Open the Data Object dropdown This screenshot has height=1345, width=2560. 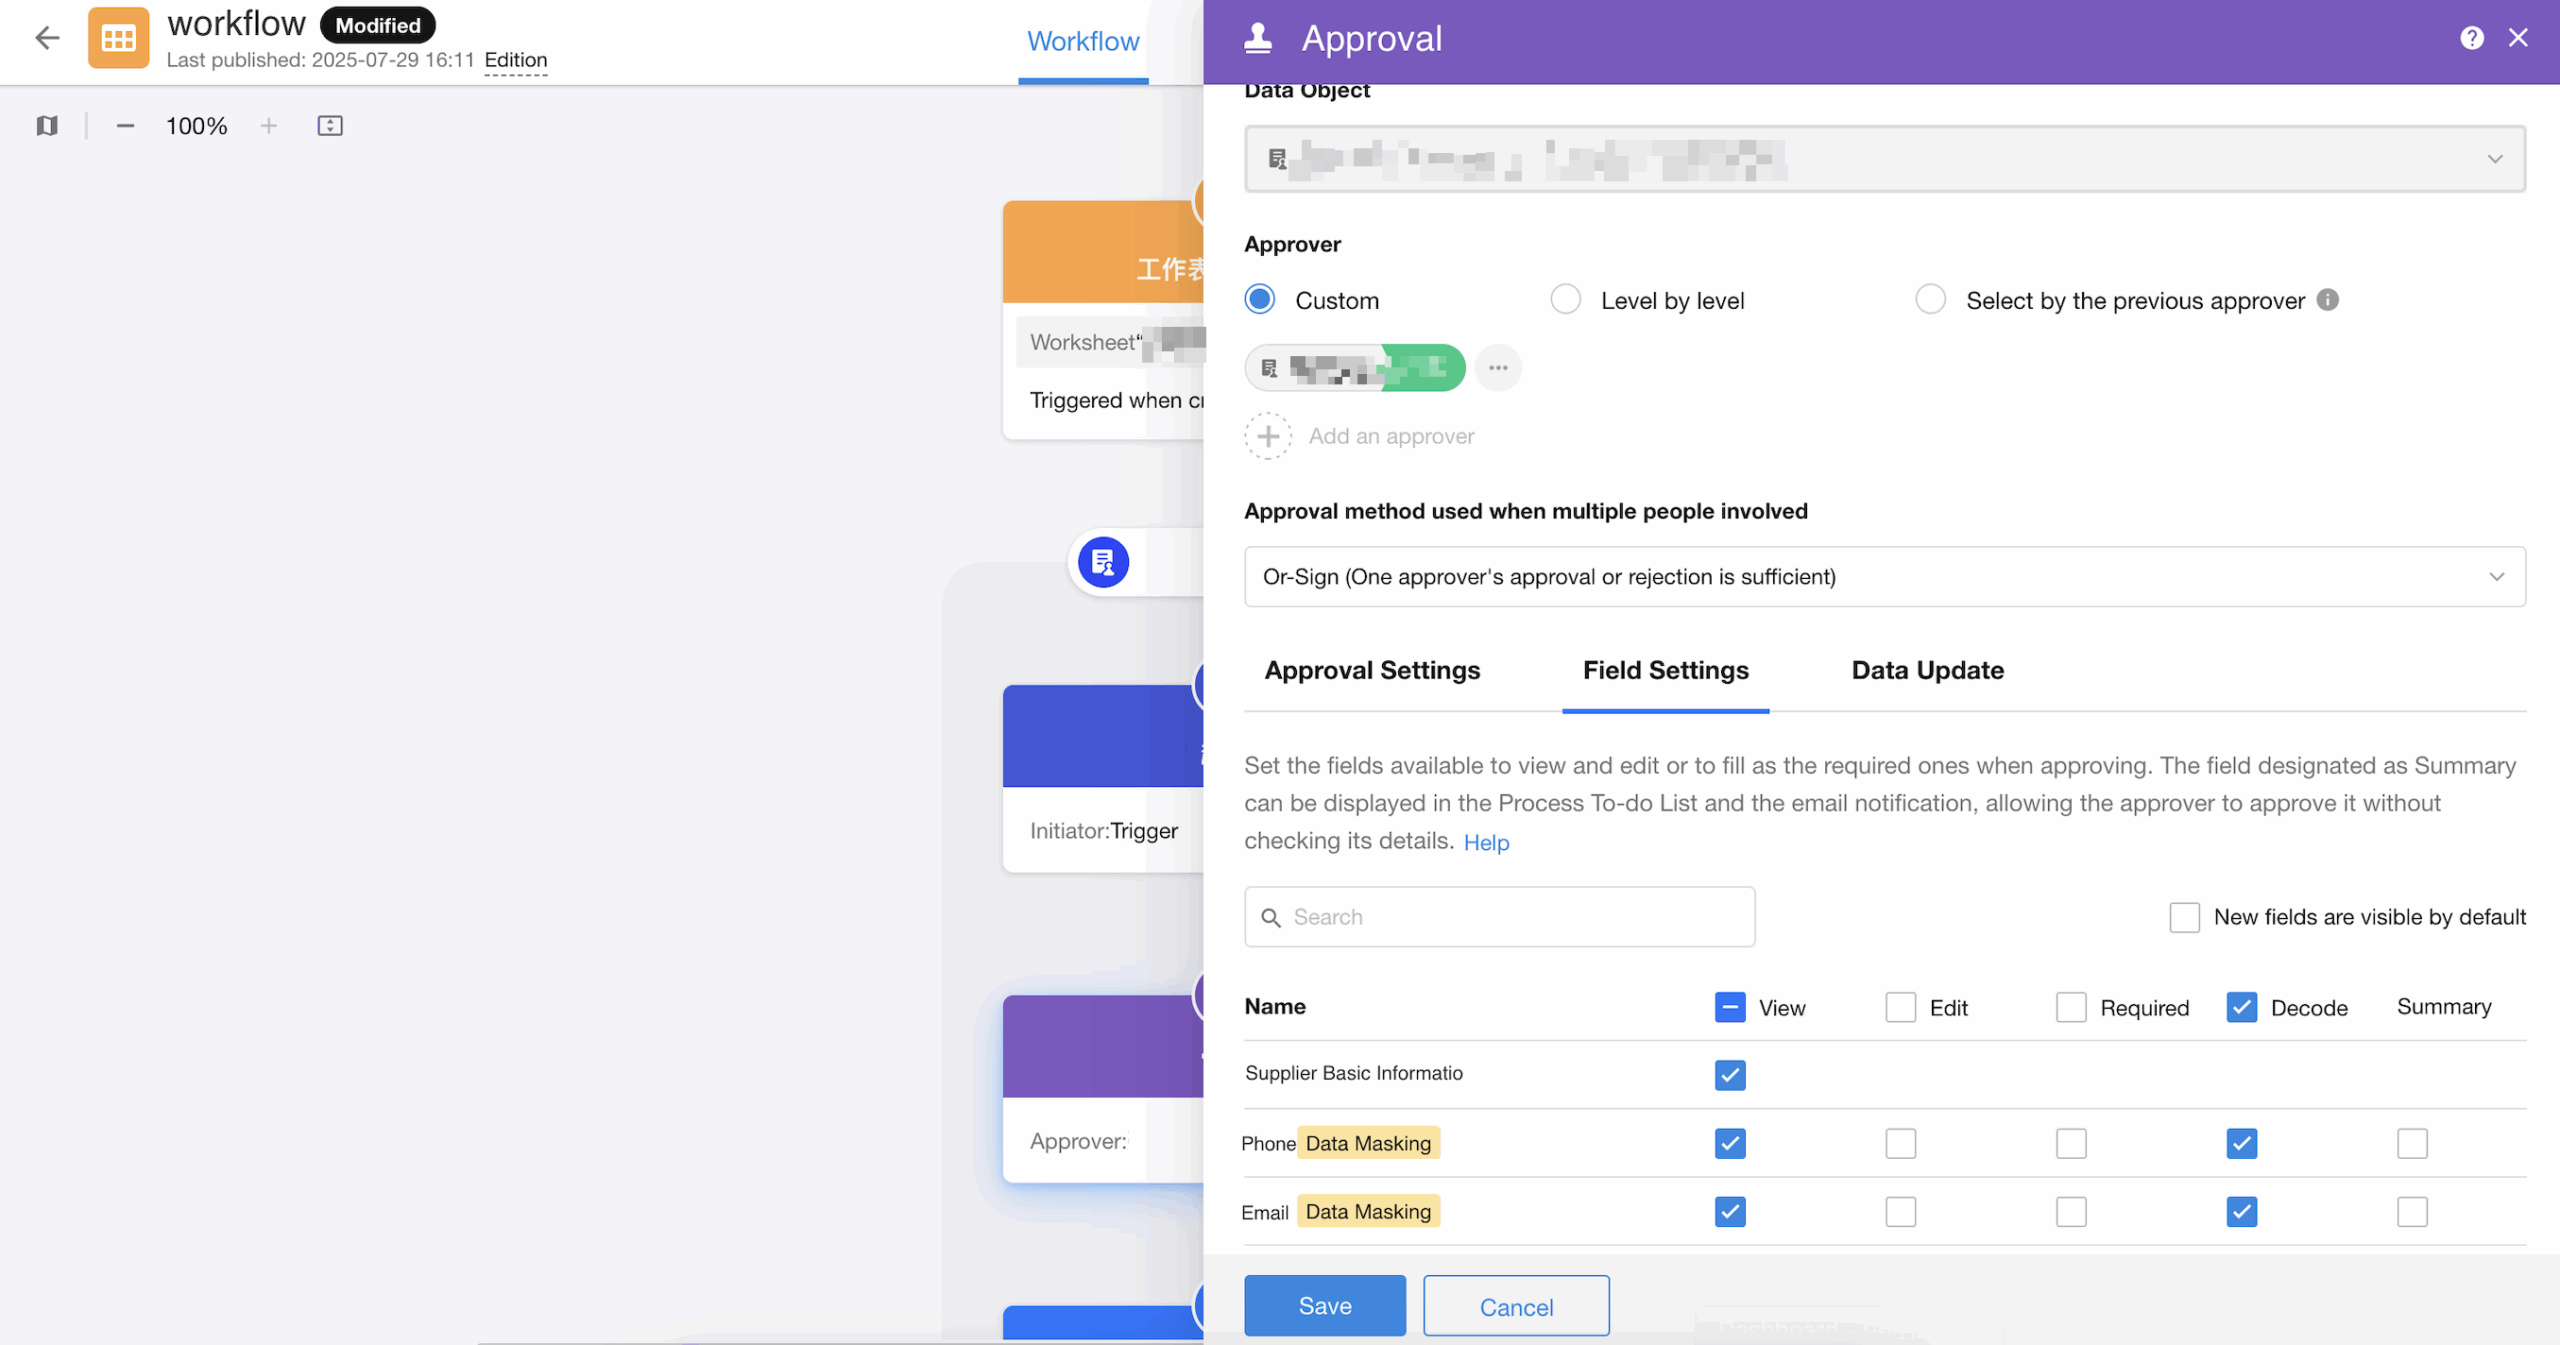click(1885, 159)
